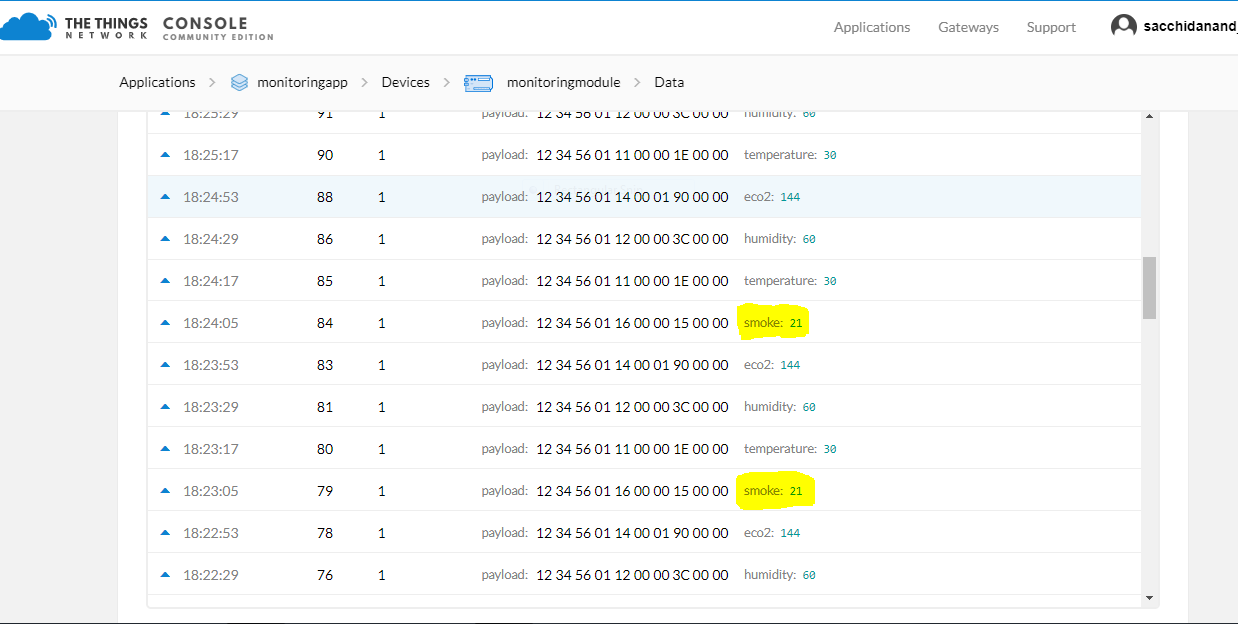Expand the 18:23:53 uplink row arrow

[165, 365]
